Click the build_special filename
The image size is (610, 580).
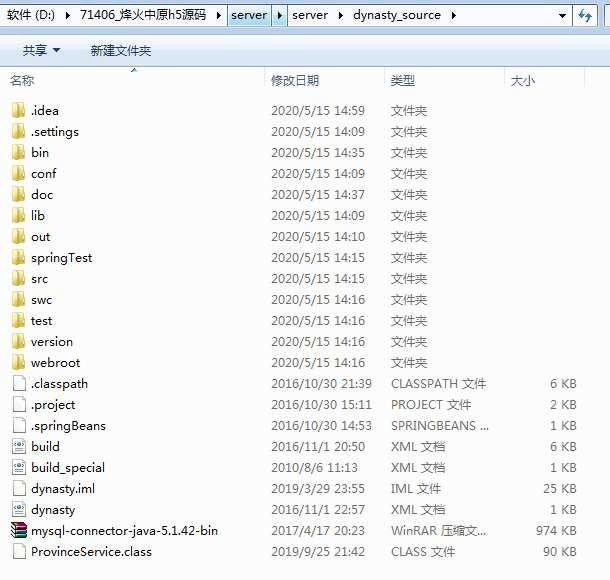68,468
